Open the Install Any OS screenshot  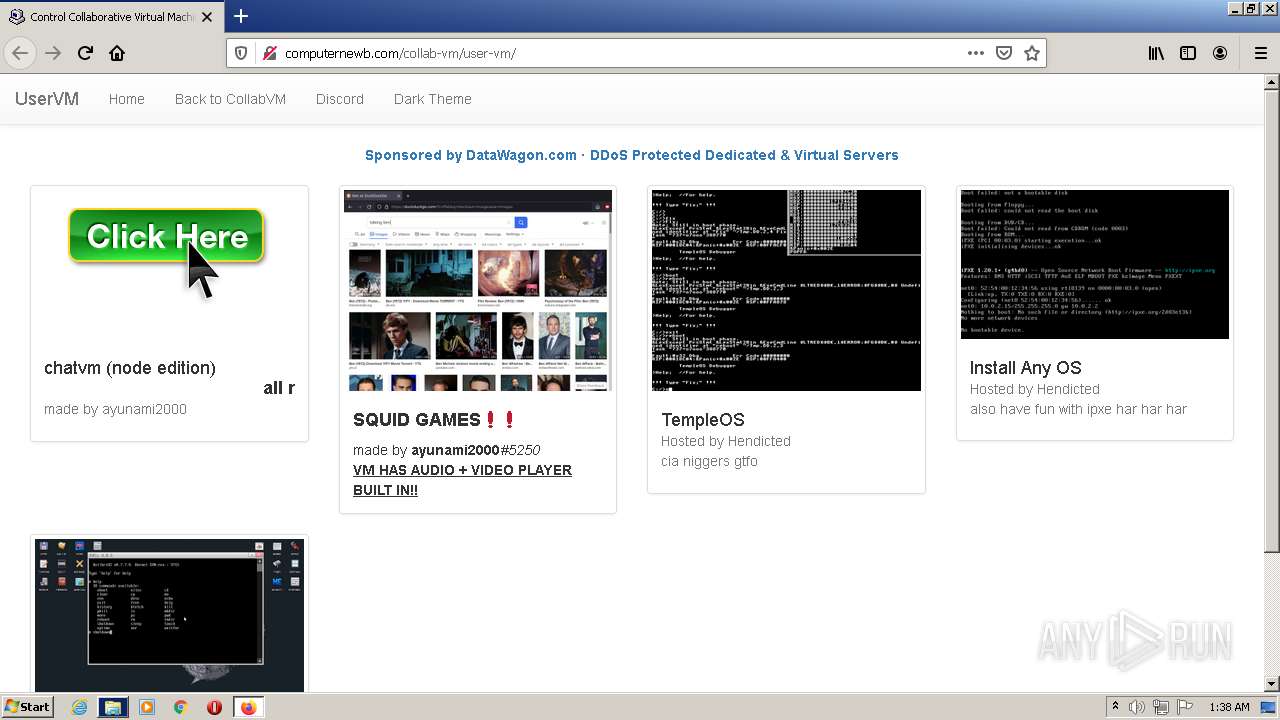click(1095, 264)
